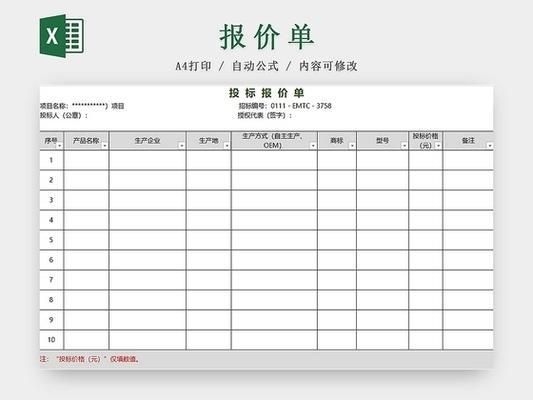This screenshot has width=533, height=400.
Task: Click the red 注 footnote about 投标价格
Action: point(90,359)
